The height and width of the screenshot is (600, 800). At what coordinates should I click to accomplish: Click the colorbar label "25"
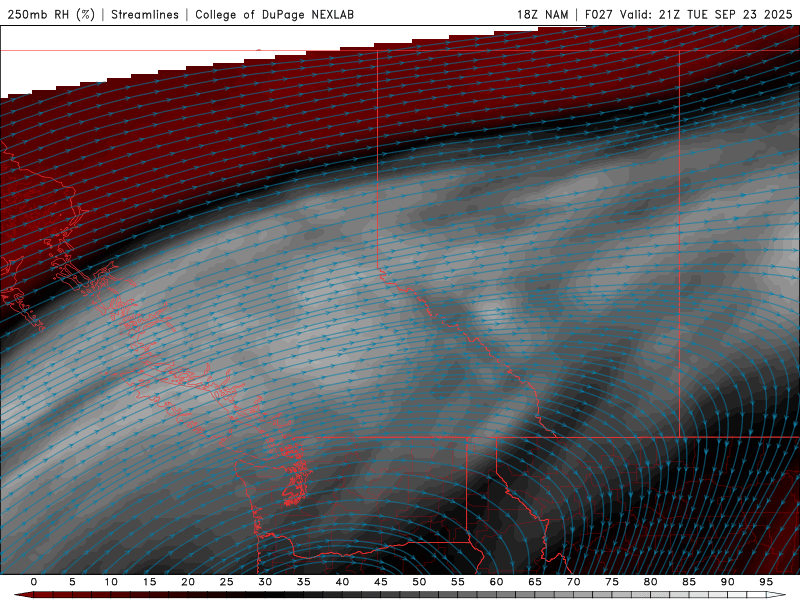(x=227, y=582)
